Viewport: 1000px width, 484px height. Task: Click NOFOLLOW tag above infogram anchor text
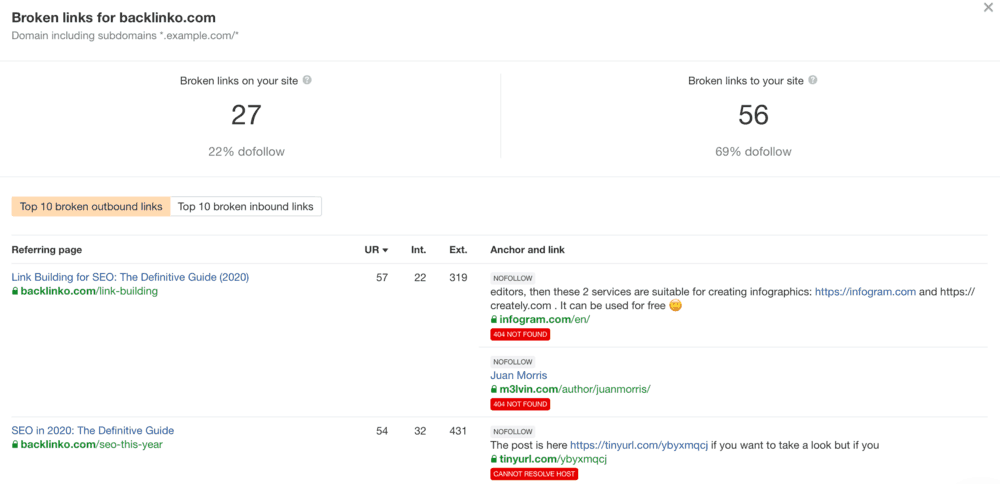(x=513, y=278)
